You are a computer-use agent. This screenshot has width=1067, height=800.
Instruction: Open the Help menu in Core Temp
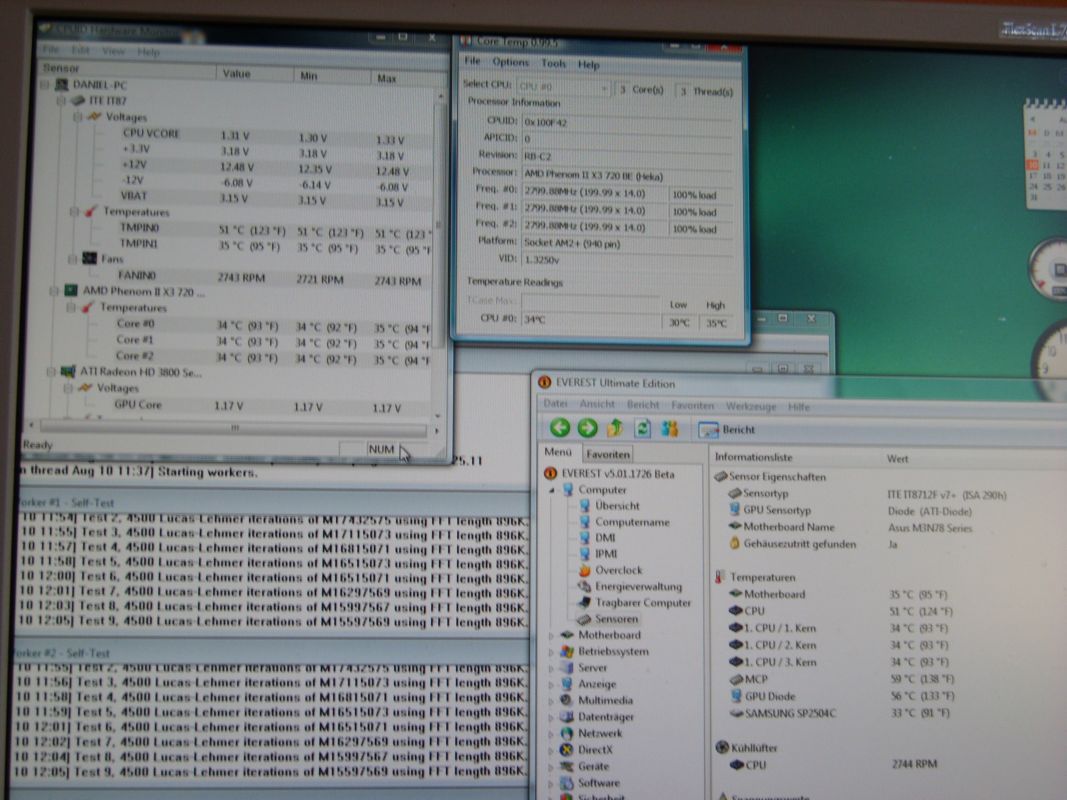(x=589, y=65)
